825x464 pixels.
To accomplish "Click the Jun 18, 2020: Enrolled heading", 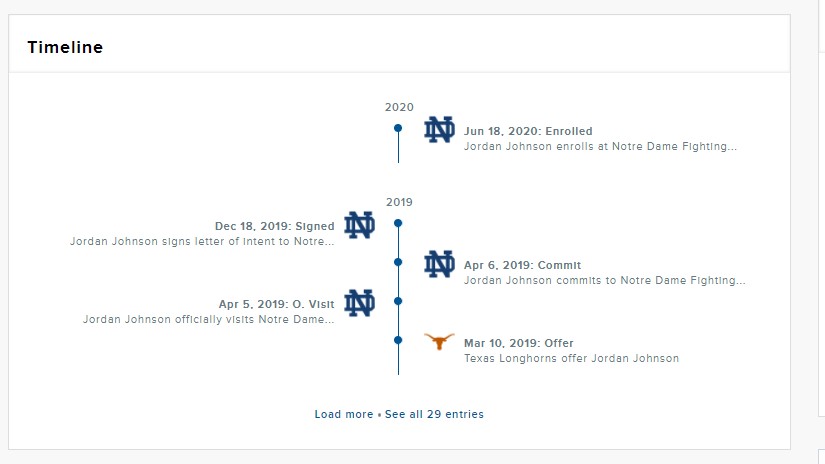I will click(528, 131).
